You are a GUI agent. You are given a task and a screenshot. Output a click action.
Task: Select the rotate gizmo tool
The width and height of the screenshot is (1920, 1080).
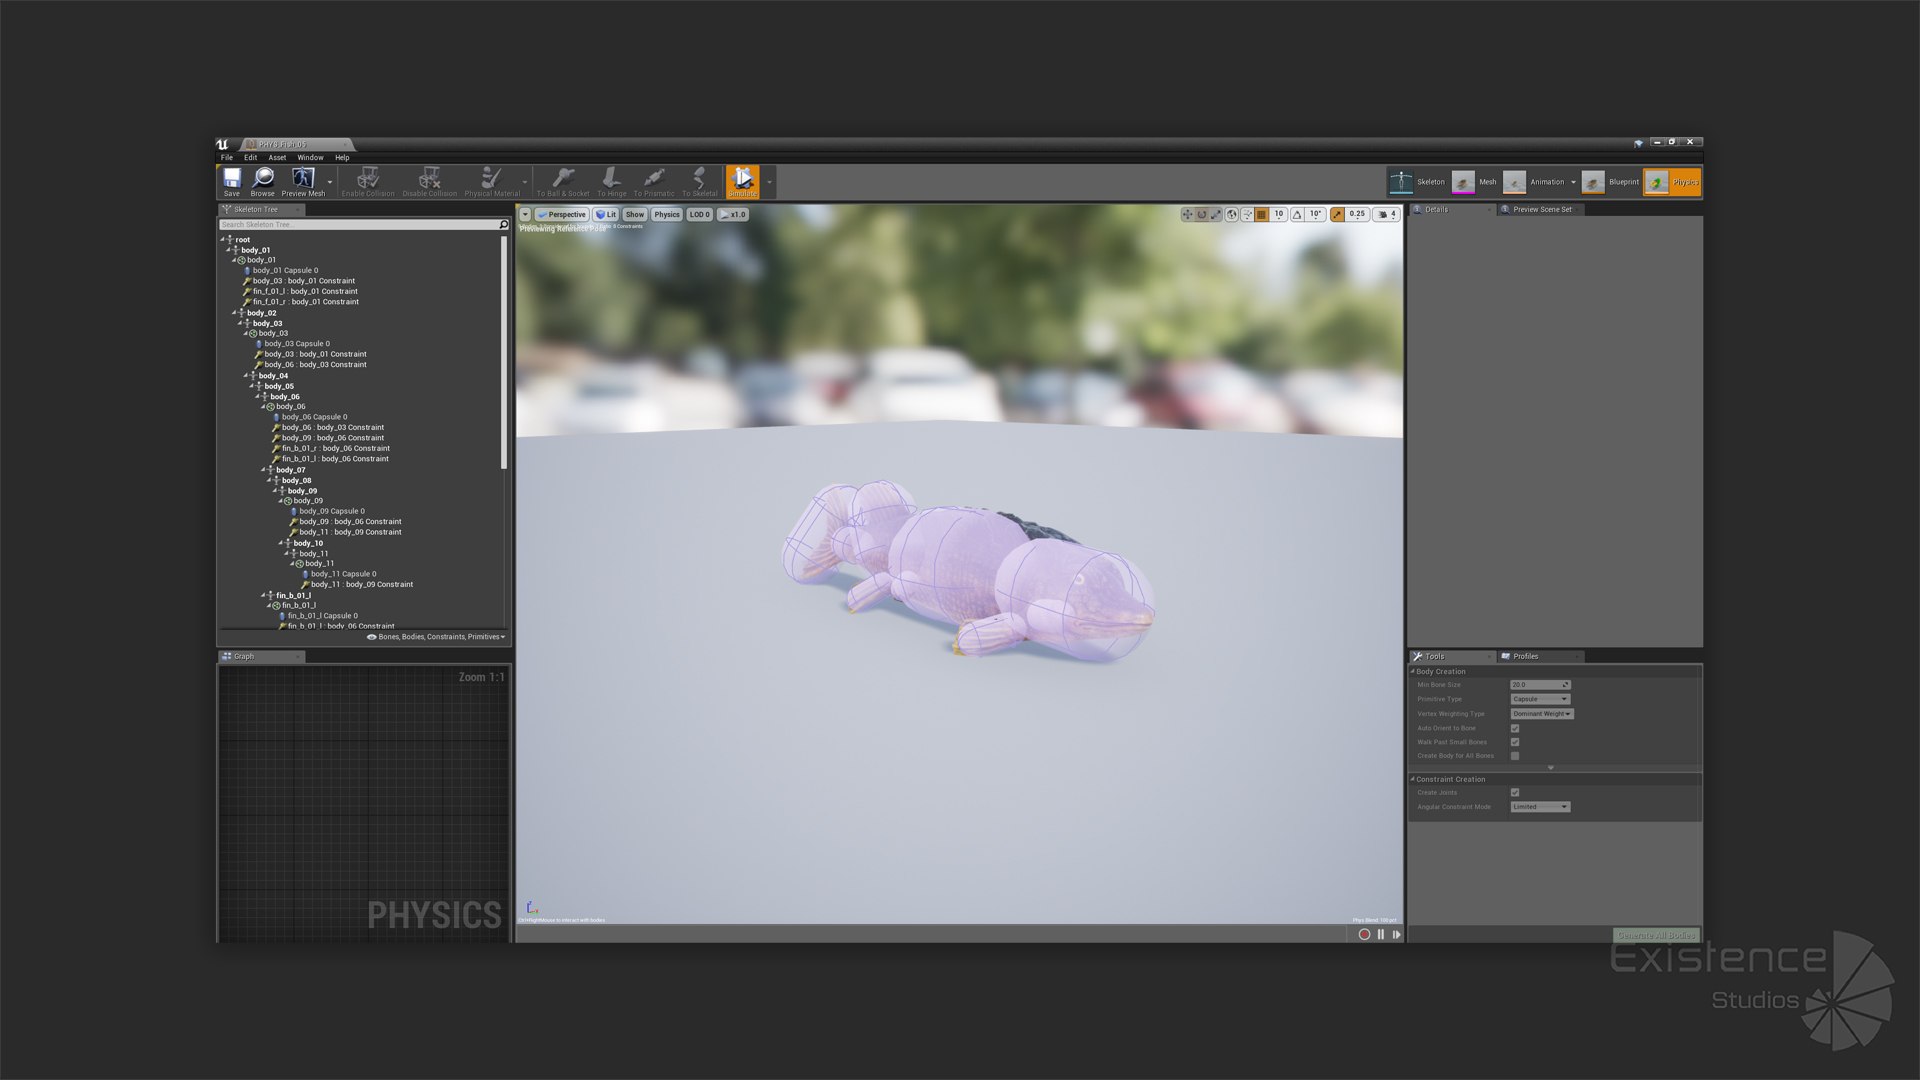click(1202, 214)
